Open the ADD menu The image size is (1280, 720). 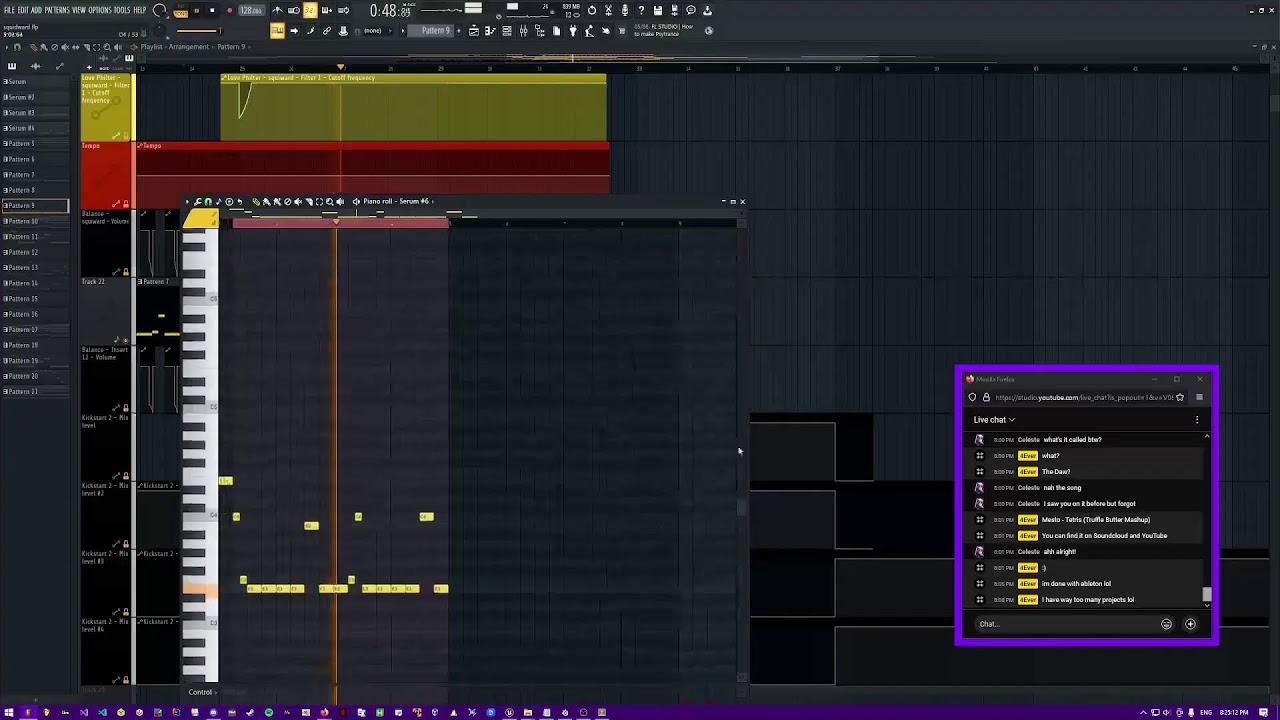click(36, 10)
